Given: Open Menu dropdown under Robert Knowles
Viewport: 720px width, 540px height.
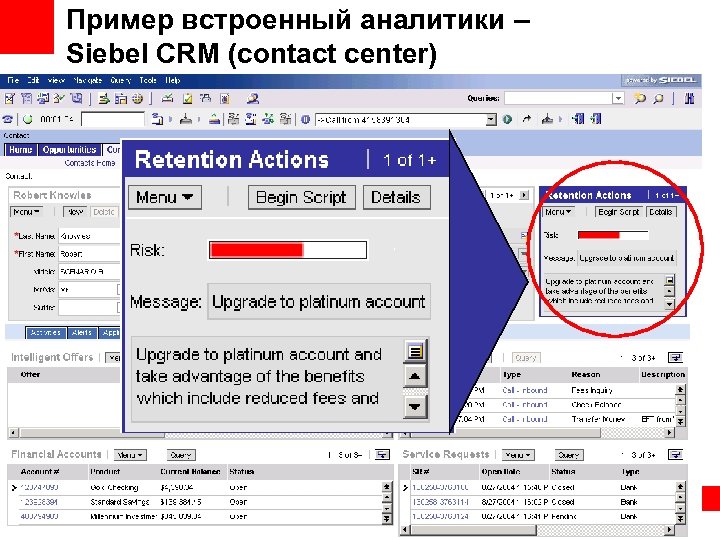Looking at the screenshot, I should coord(26,212).
